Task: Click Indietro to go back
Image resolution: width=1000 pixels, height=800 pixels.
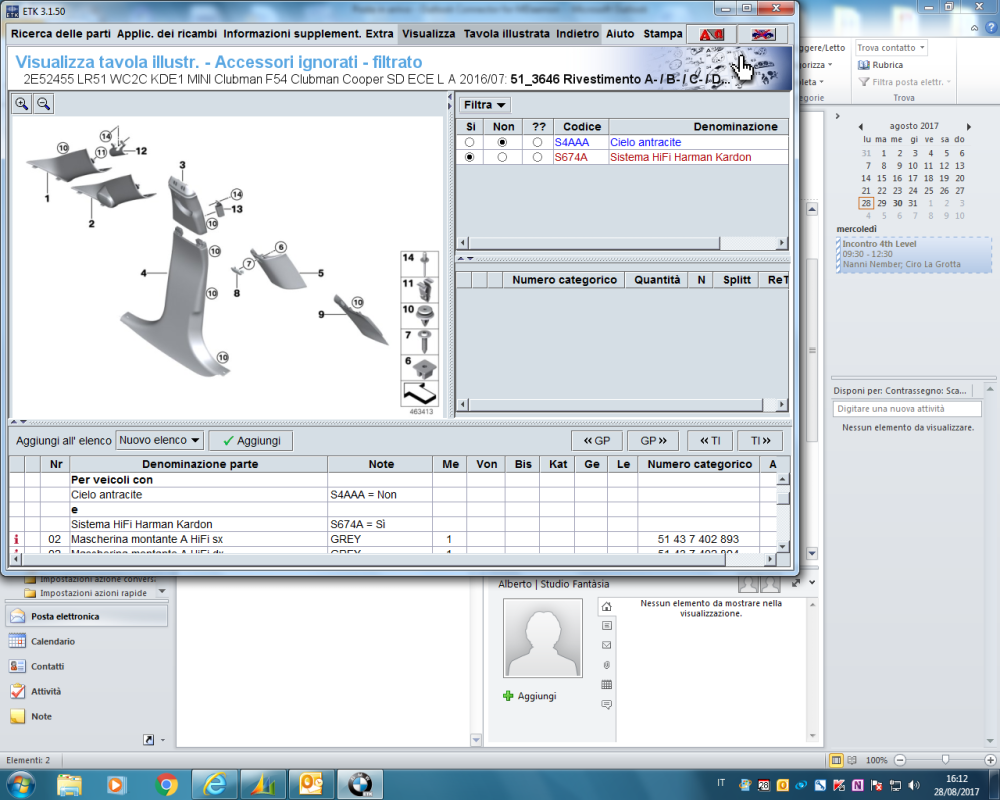Action: (577, 34)
